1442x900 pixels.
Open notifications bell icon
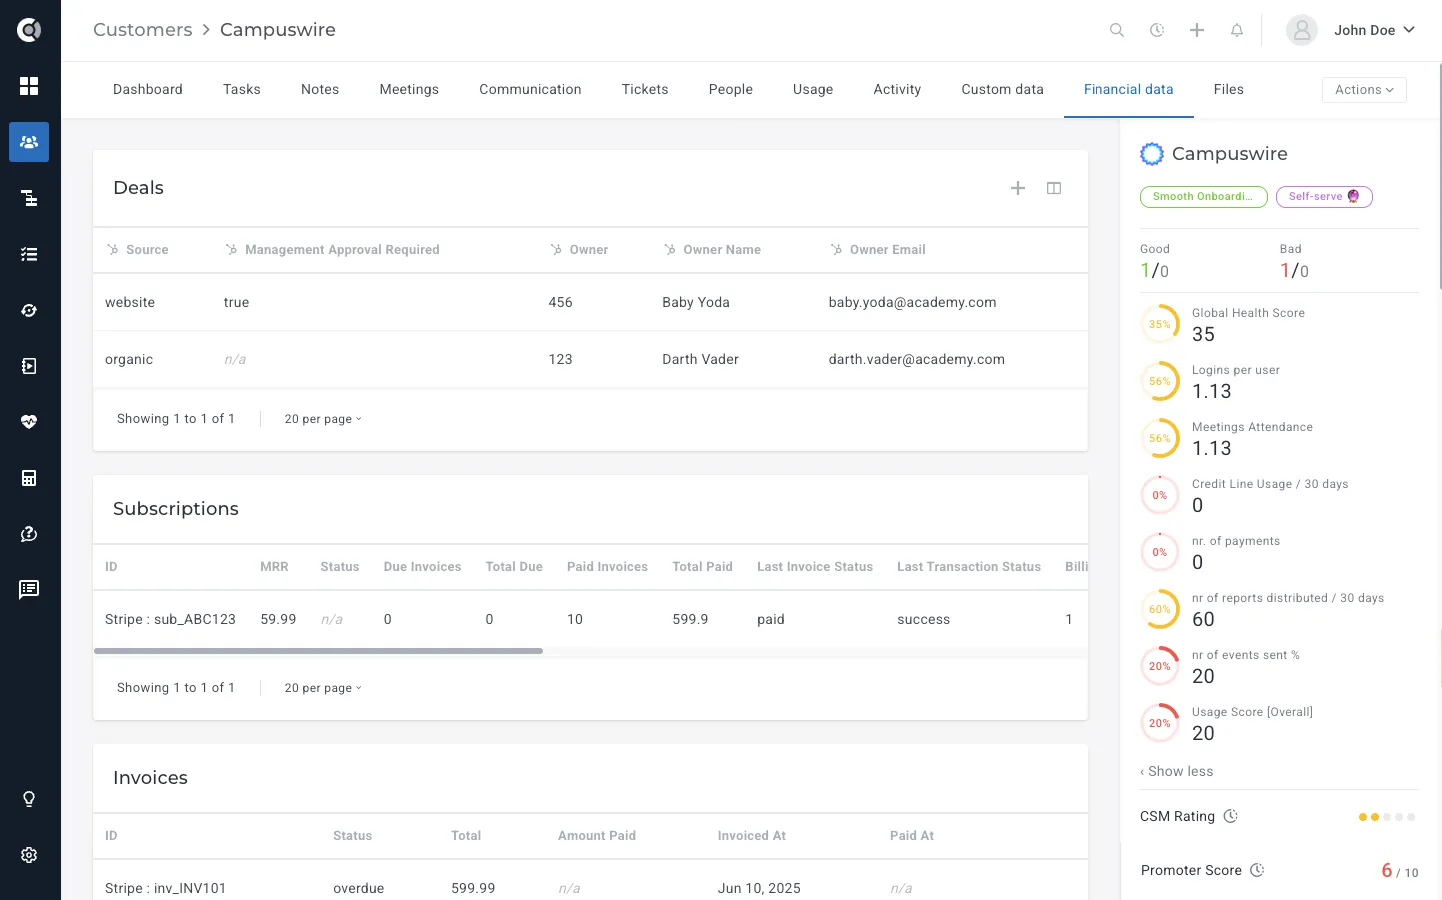pos(1237,30)
